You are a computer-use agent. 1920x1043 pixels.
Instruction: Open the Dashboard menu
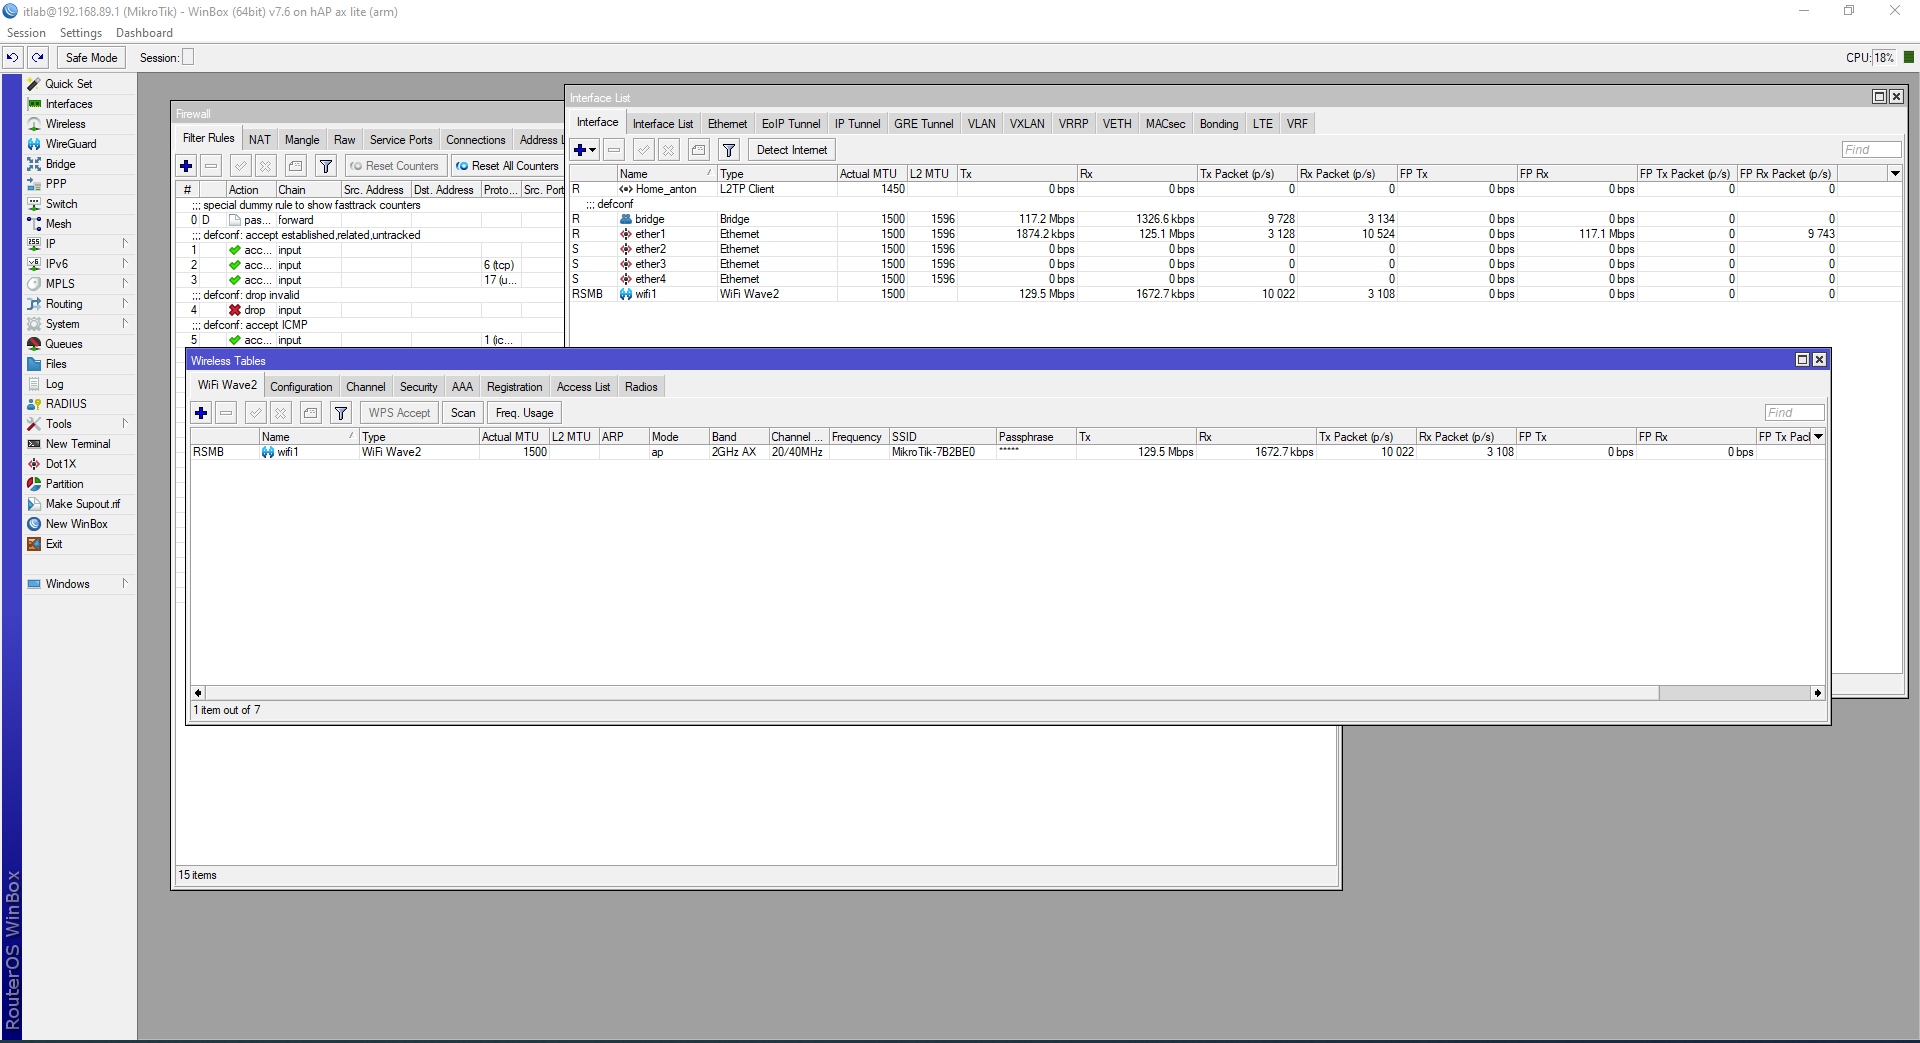[144, 33]
